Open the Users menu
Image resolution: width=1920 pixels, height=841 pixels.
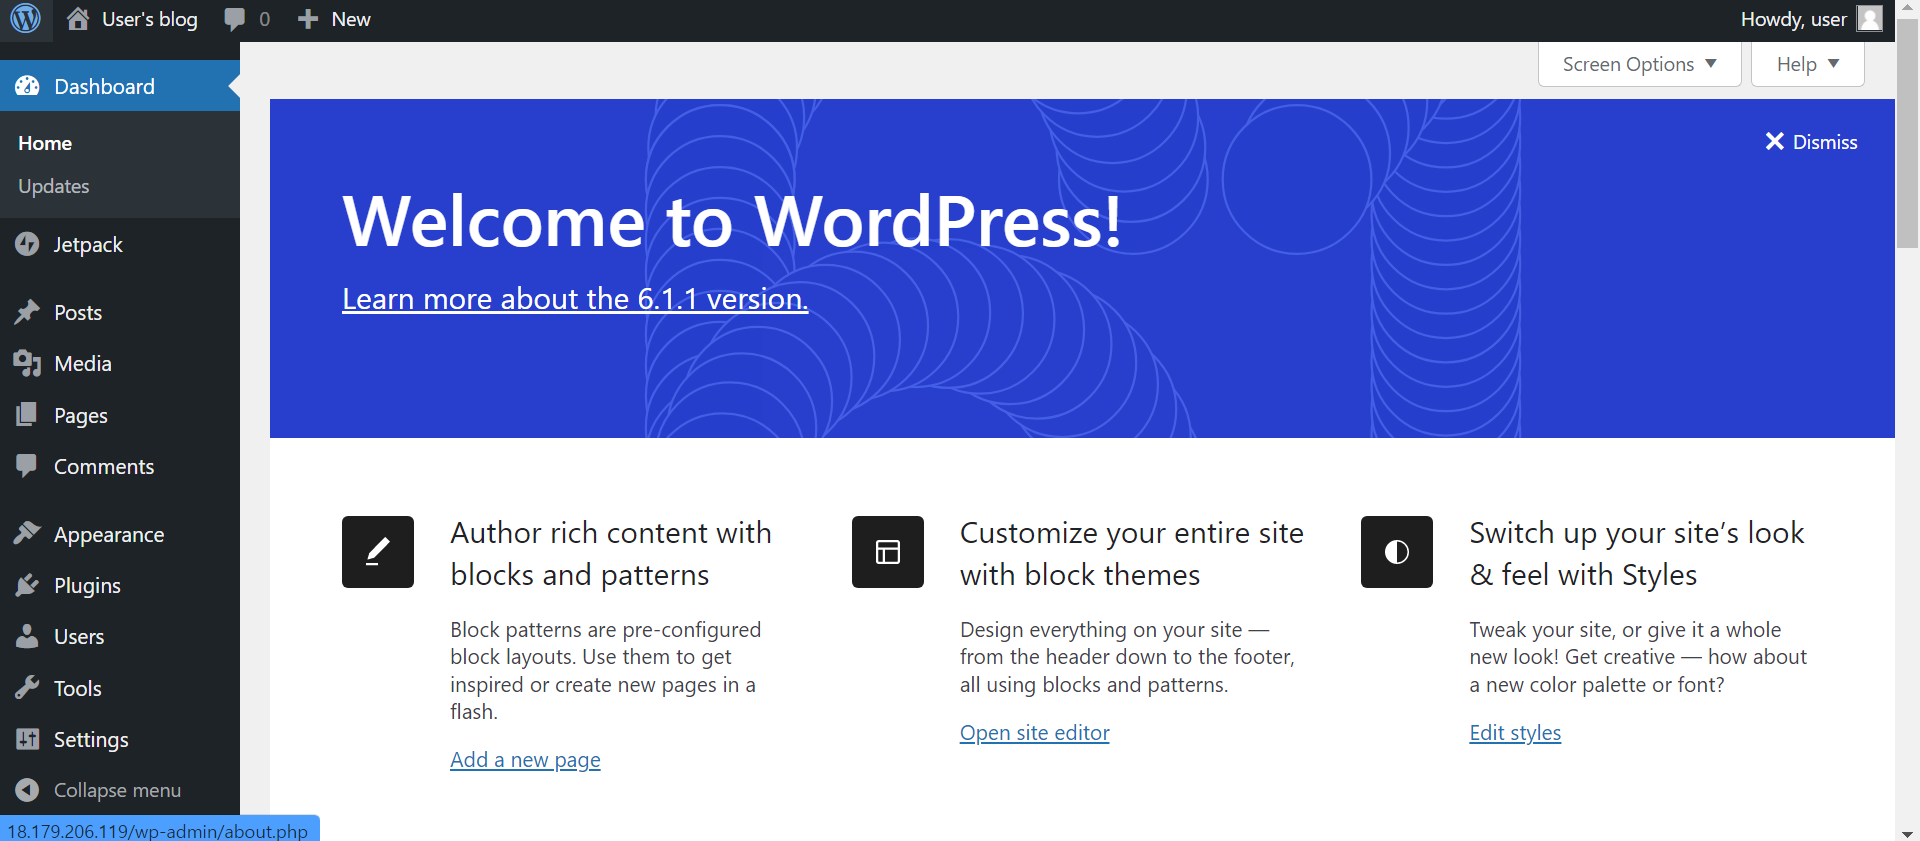pyautogui.click(x=120, y=636)
